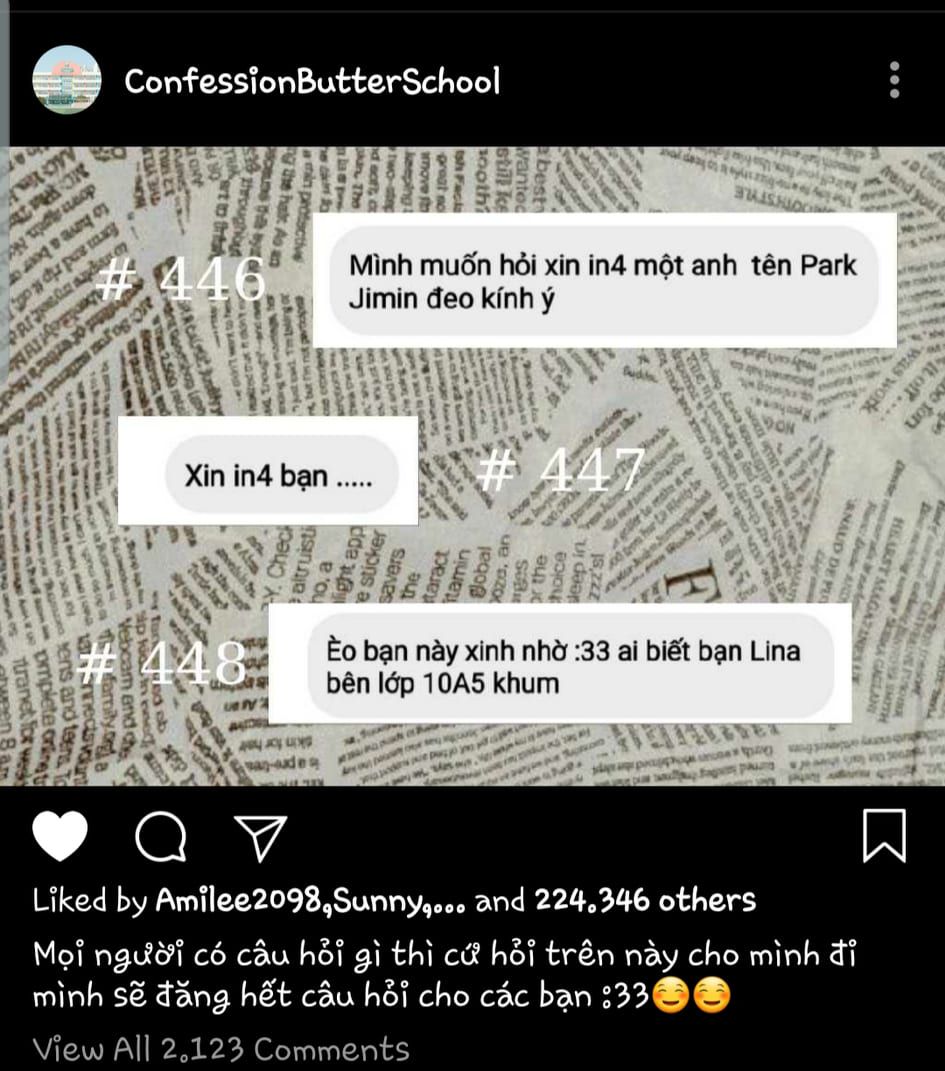Select confession #448 message about Lina
The image size is (945, 1071).
point(570,666)
